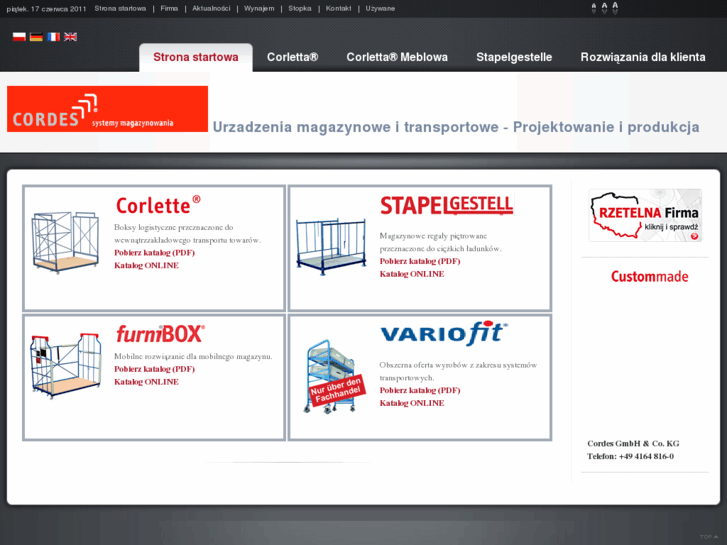Viewport: 727px width, 545px height.
Task: Open the furniBOX Katalog ONLINE link
Action: [147, 382]
